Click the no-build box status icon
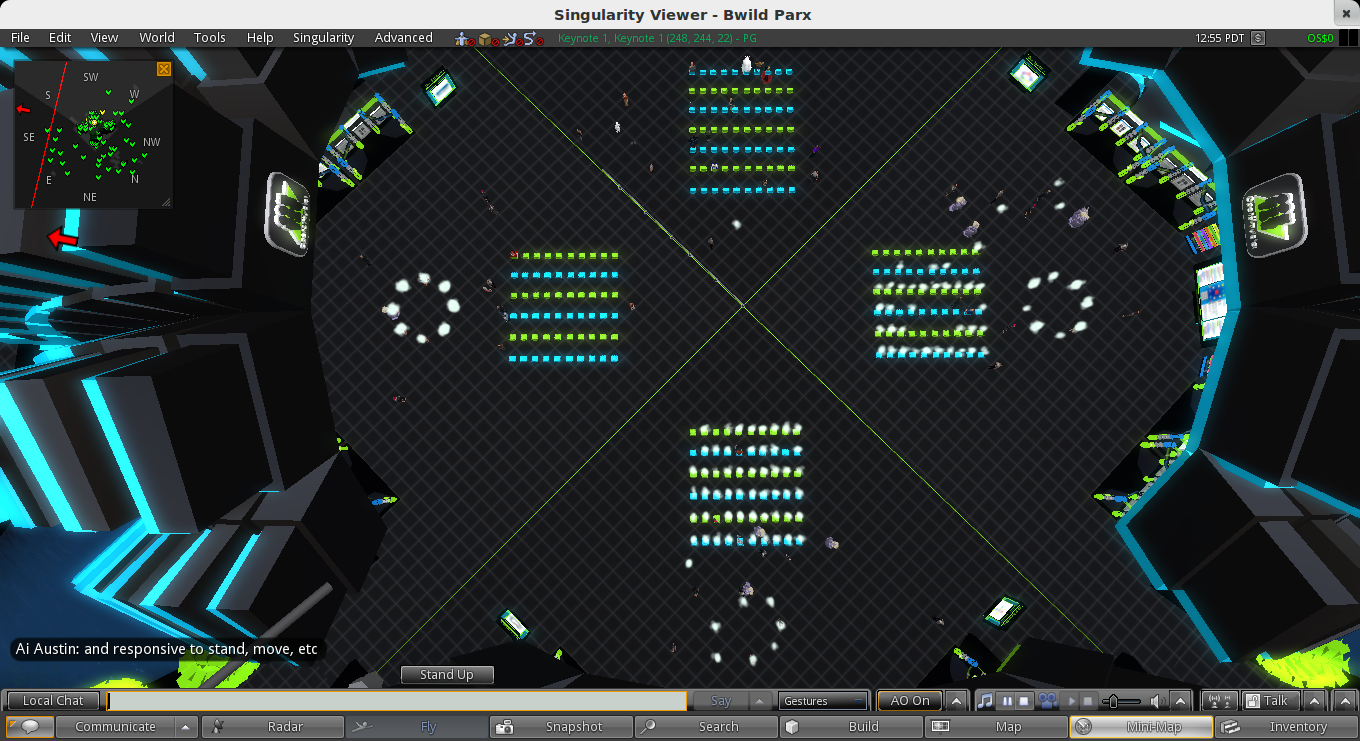1360x741 pixels. pos(488,38)
